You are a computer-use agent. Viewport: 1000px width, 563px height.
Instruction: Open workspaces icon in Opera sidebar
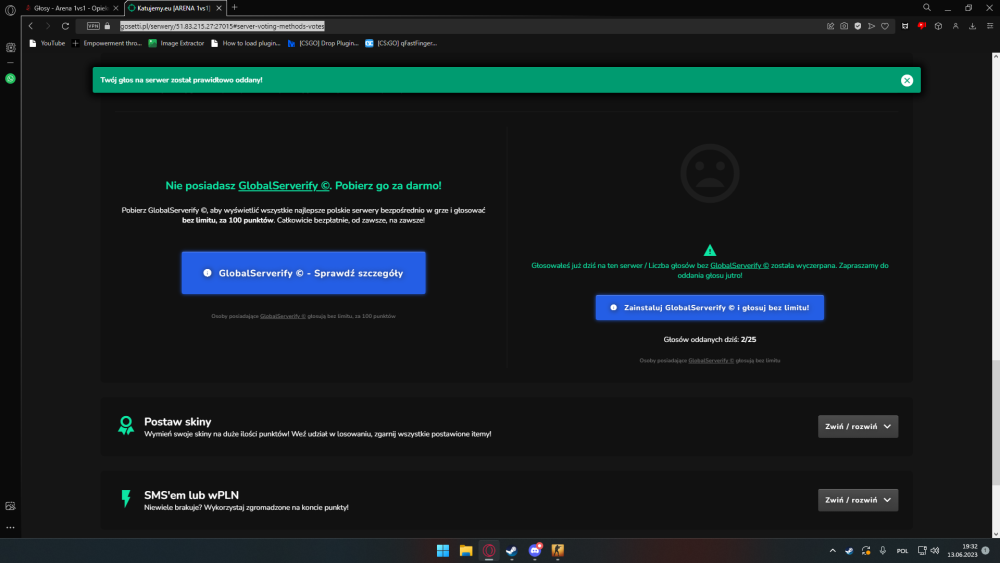[10, 48]
